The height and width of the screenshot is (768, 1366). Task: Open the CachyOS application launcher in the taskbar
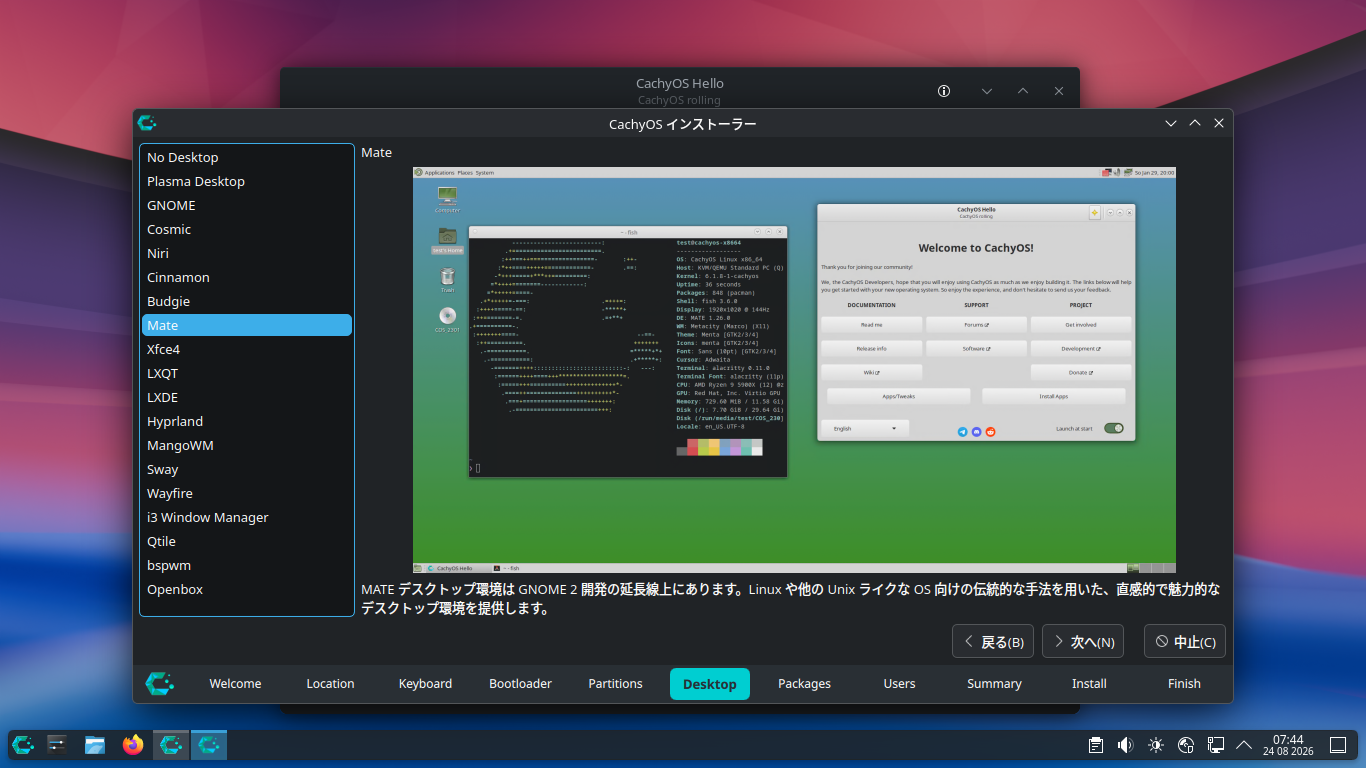[23, 744]
